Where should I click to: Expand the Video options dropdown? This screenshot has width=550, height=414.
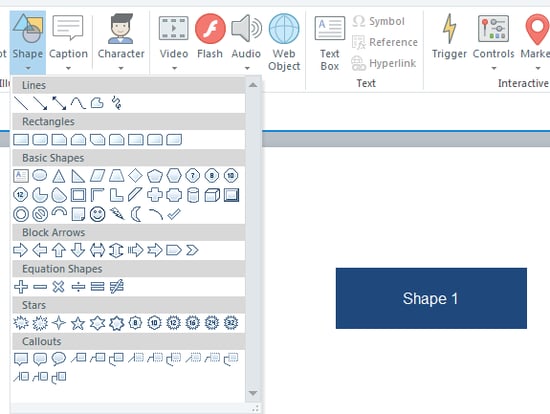(174, 68)
